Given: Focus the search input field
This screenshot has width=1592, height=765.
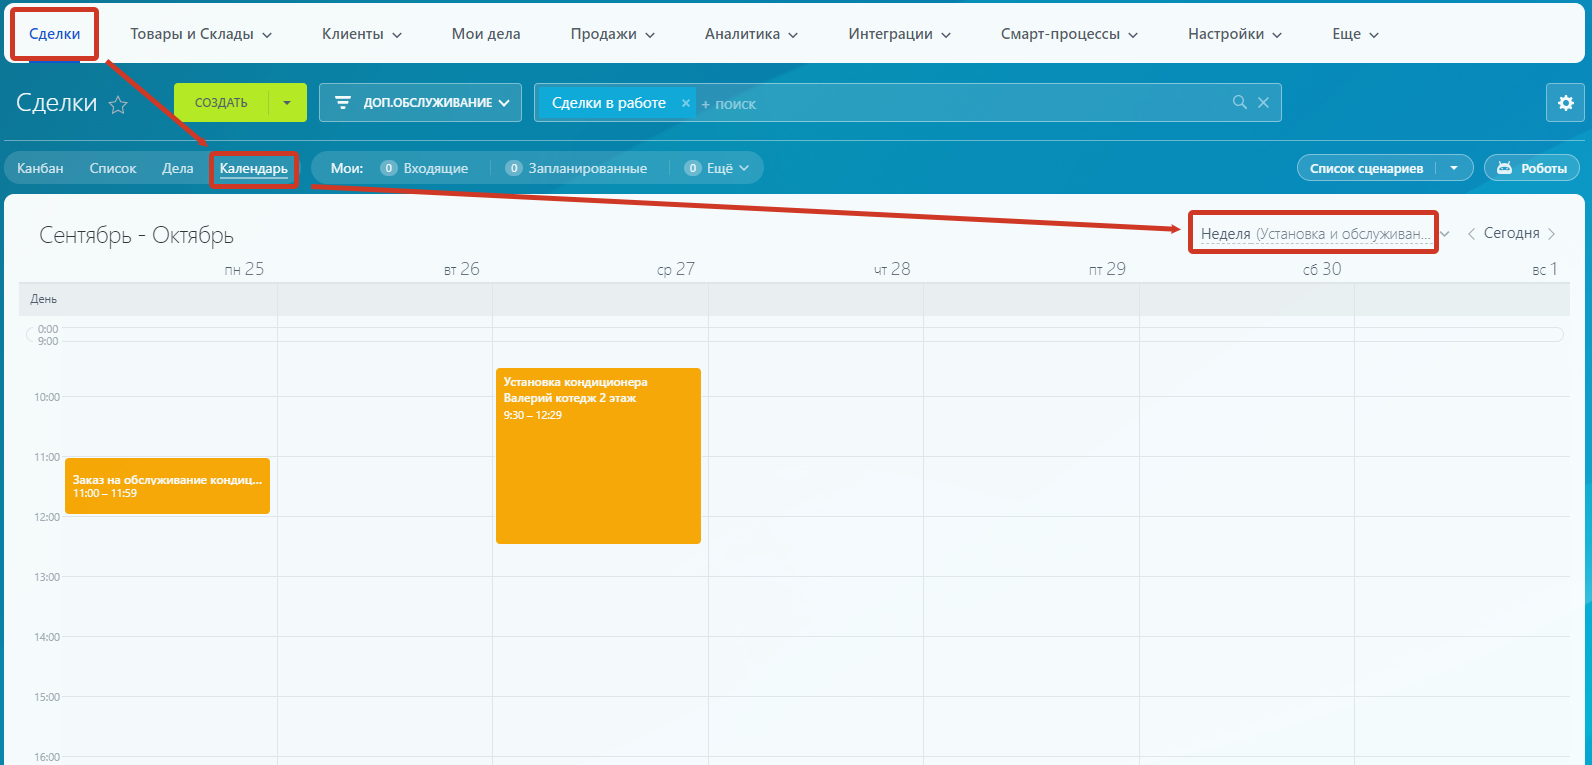Looking at the screenshot, I should click(x=960, y=103).
